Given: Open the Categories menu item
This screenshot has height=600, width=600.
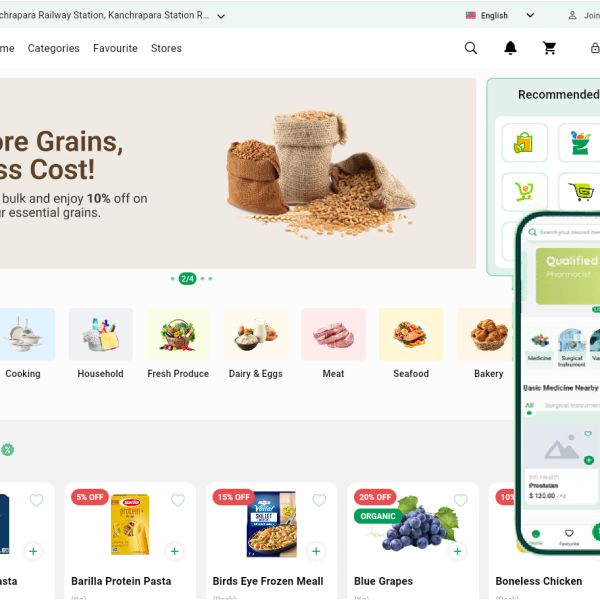Looking at the screenshot, I should coord(54,48).
